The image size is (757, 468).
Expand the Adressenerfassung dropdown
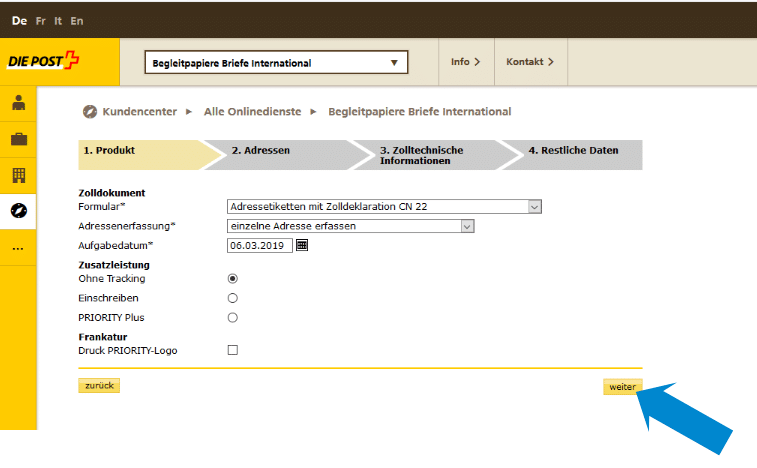point(350,226)
